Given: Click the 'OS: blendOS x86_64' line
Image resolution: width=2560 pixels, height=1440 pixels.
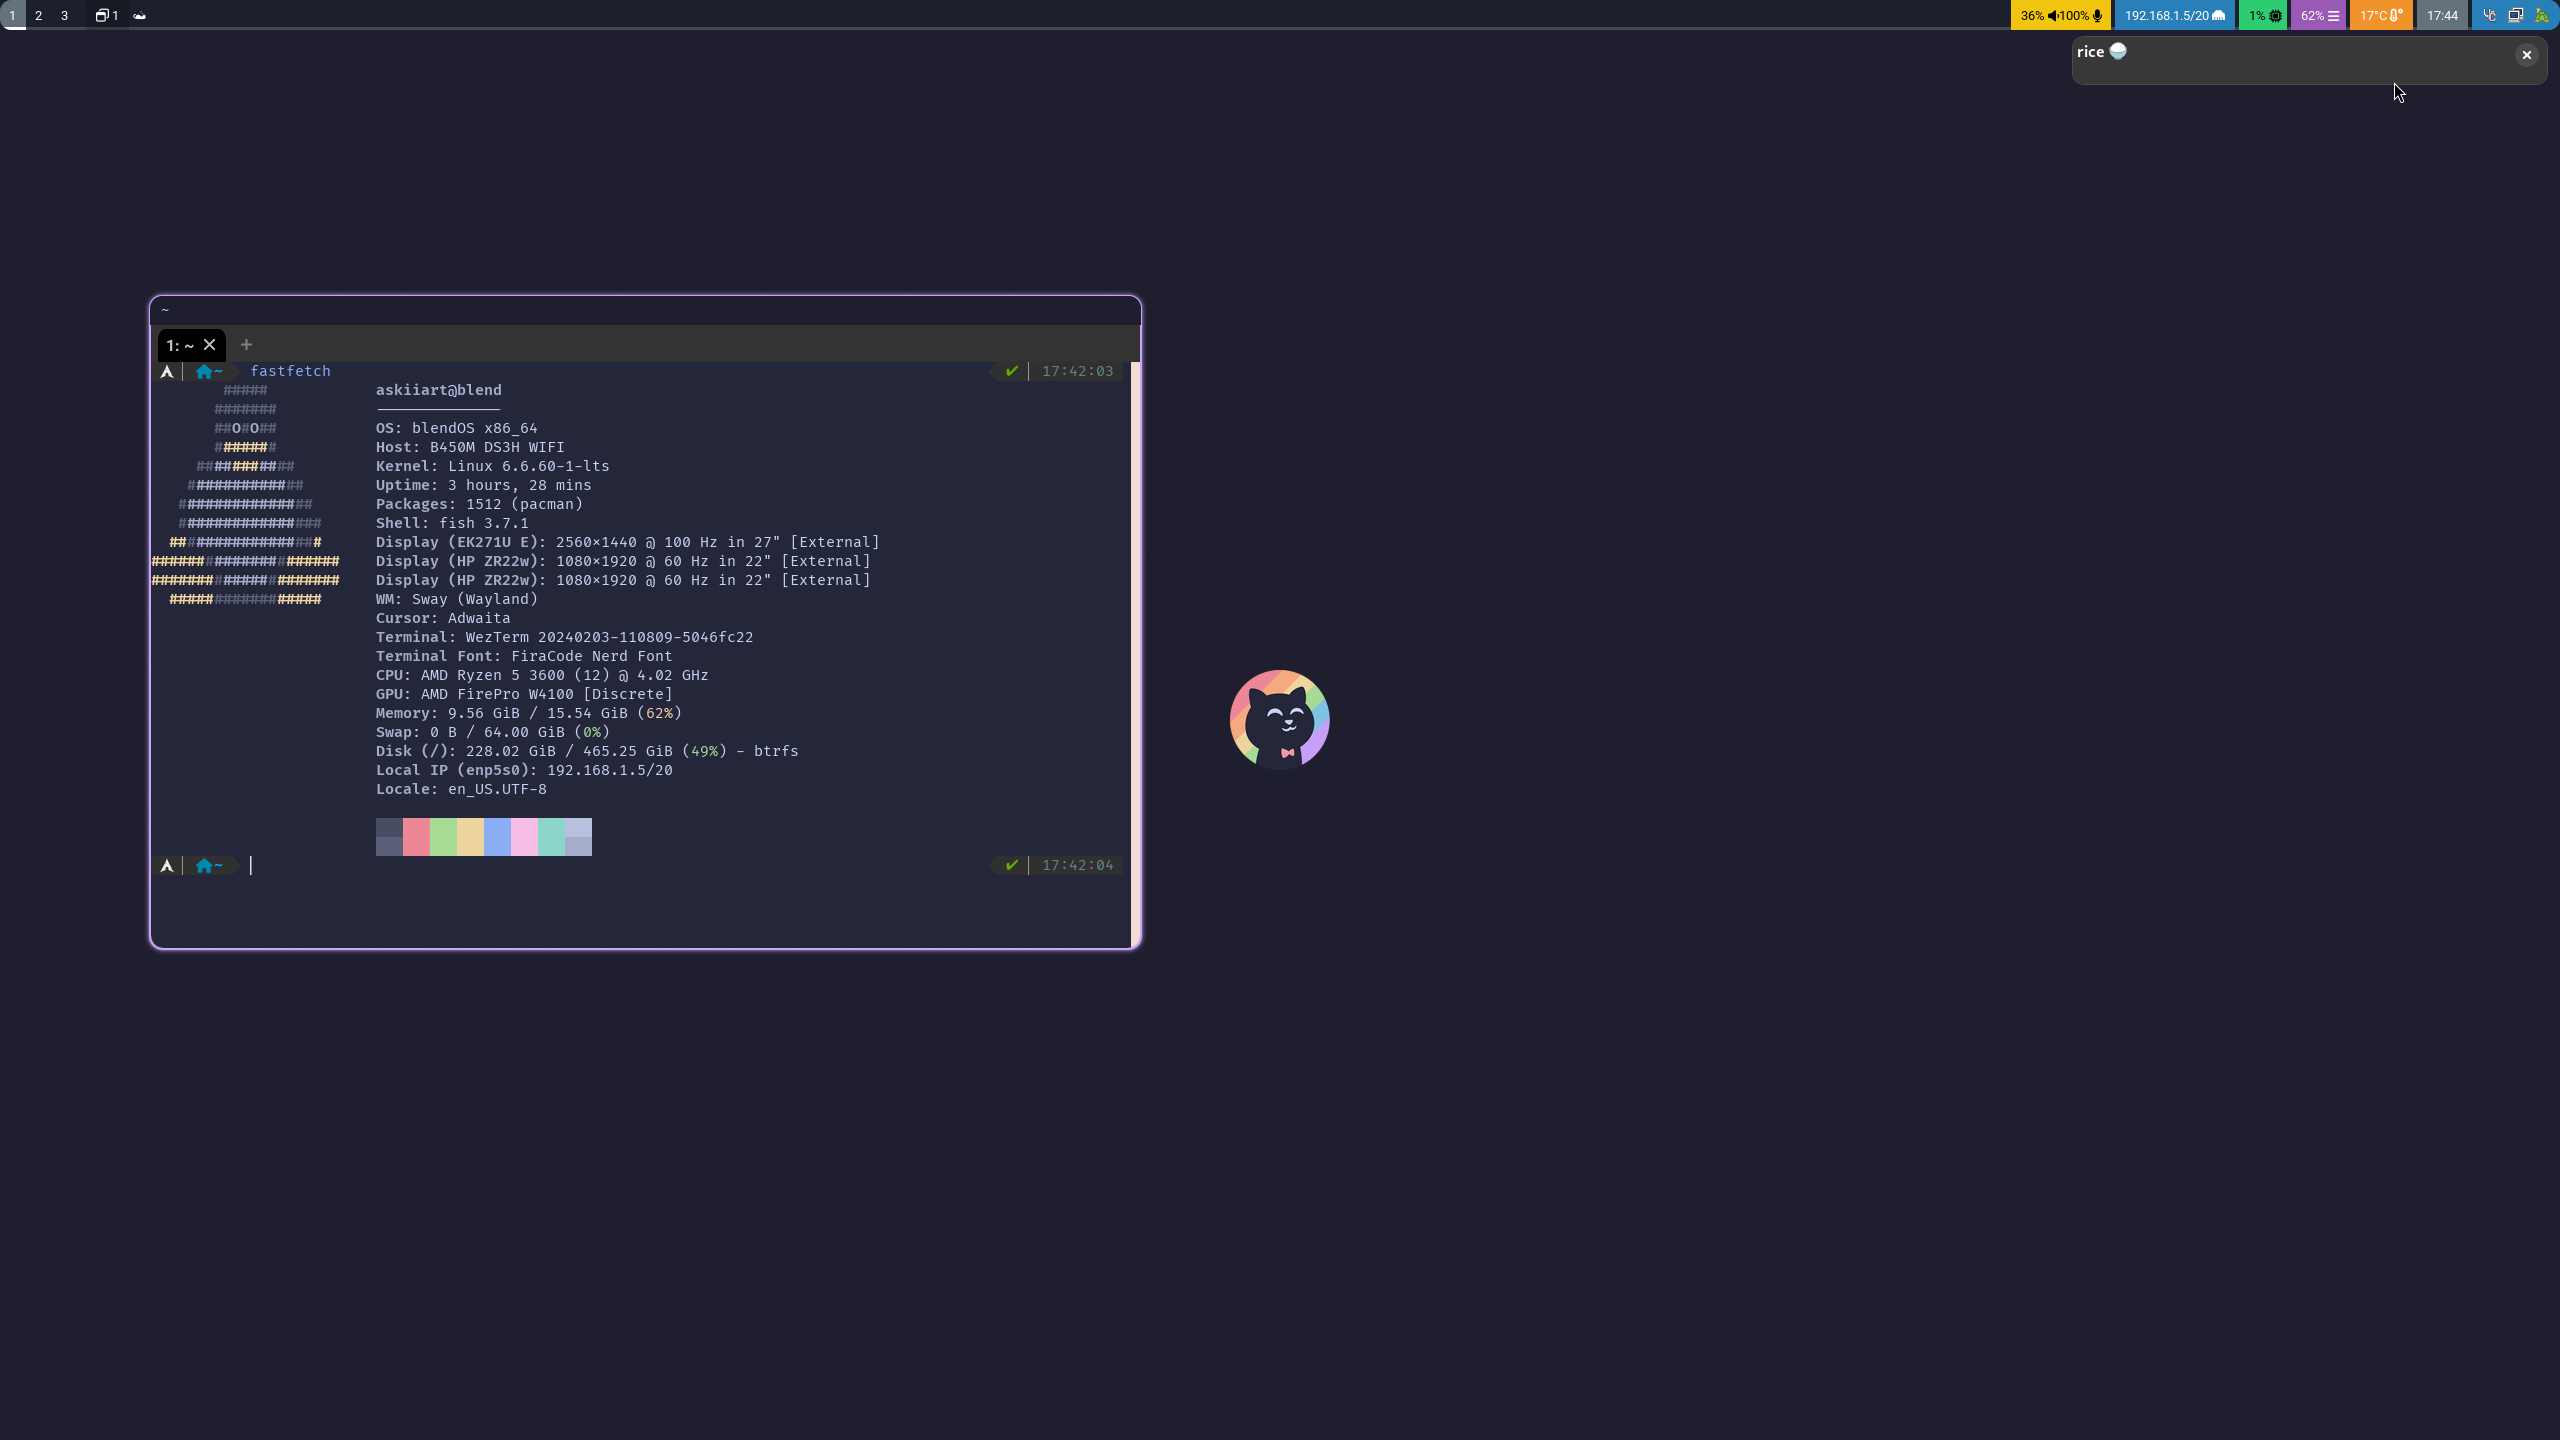Looking at the screenshot, I should tap(457, 428).
